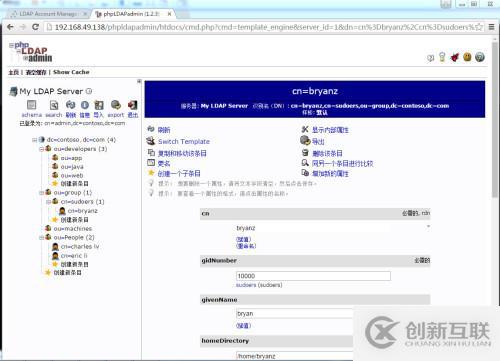Open the help globe icon in header
Image resolution: width=500 pixels, height=361 pixels.
tap(480, 57)
